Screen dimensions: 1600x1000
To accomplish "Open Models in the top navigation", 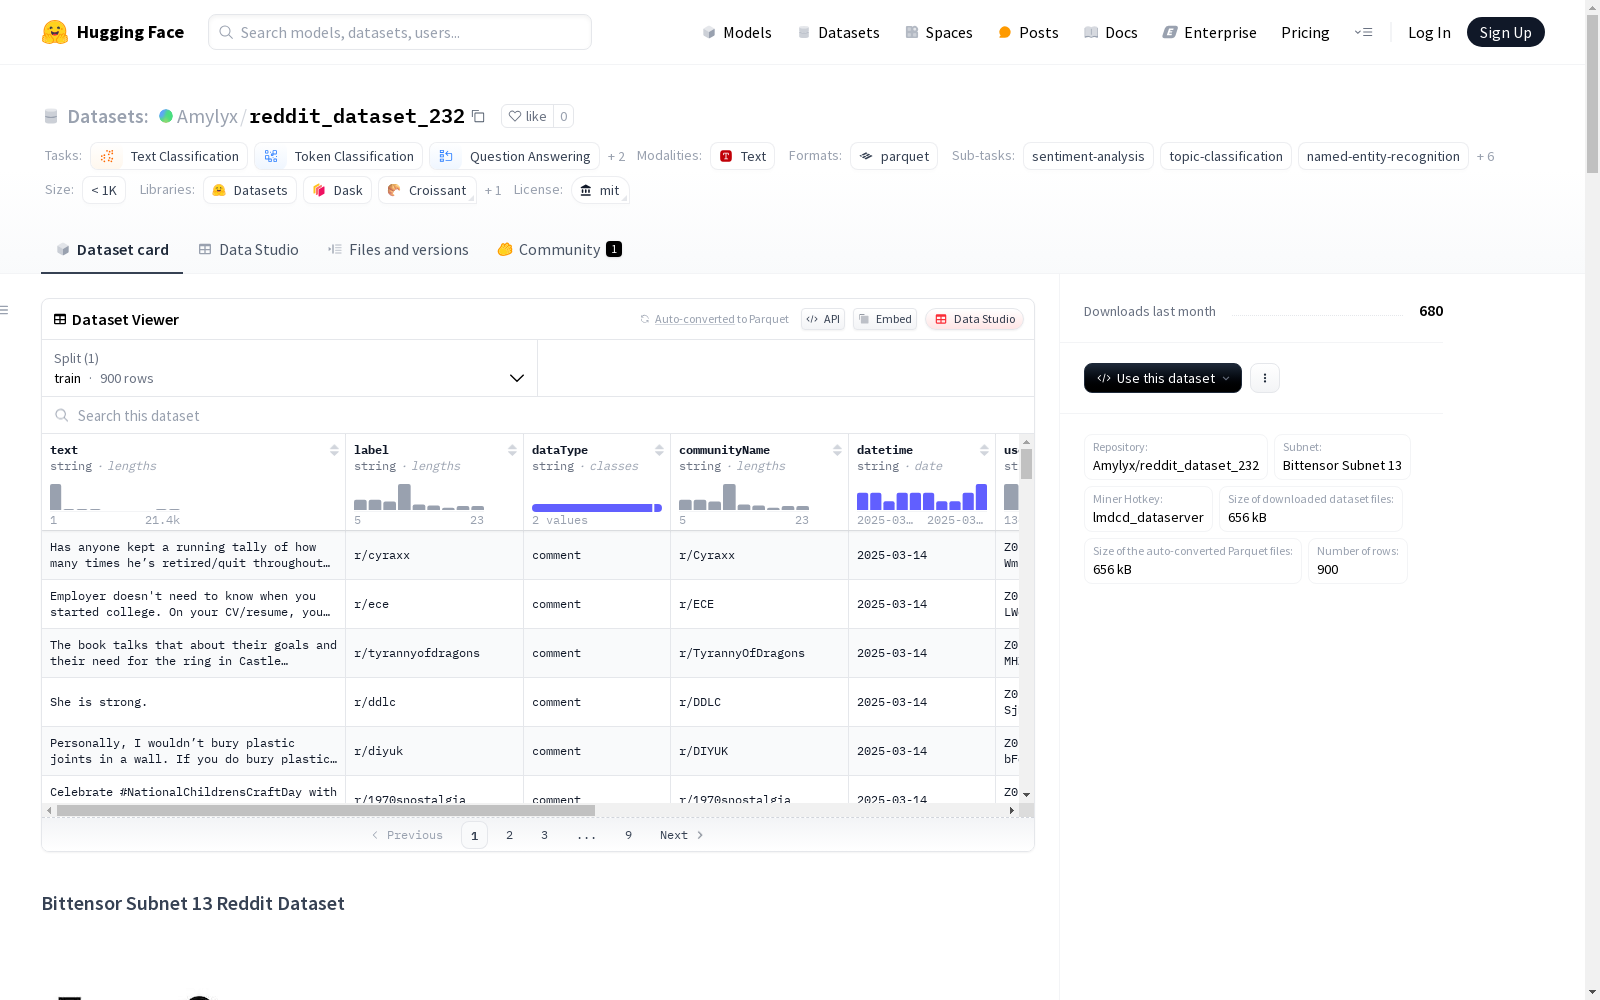I will (737, 32).
